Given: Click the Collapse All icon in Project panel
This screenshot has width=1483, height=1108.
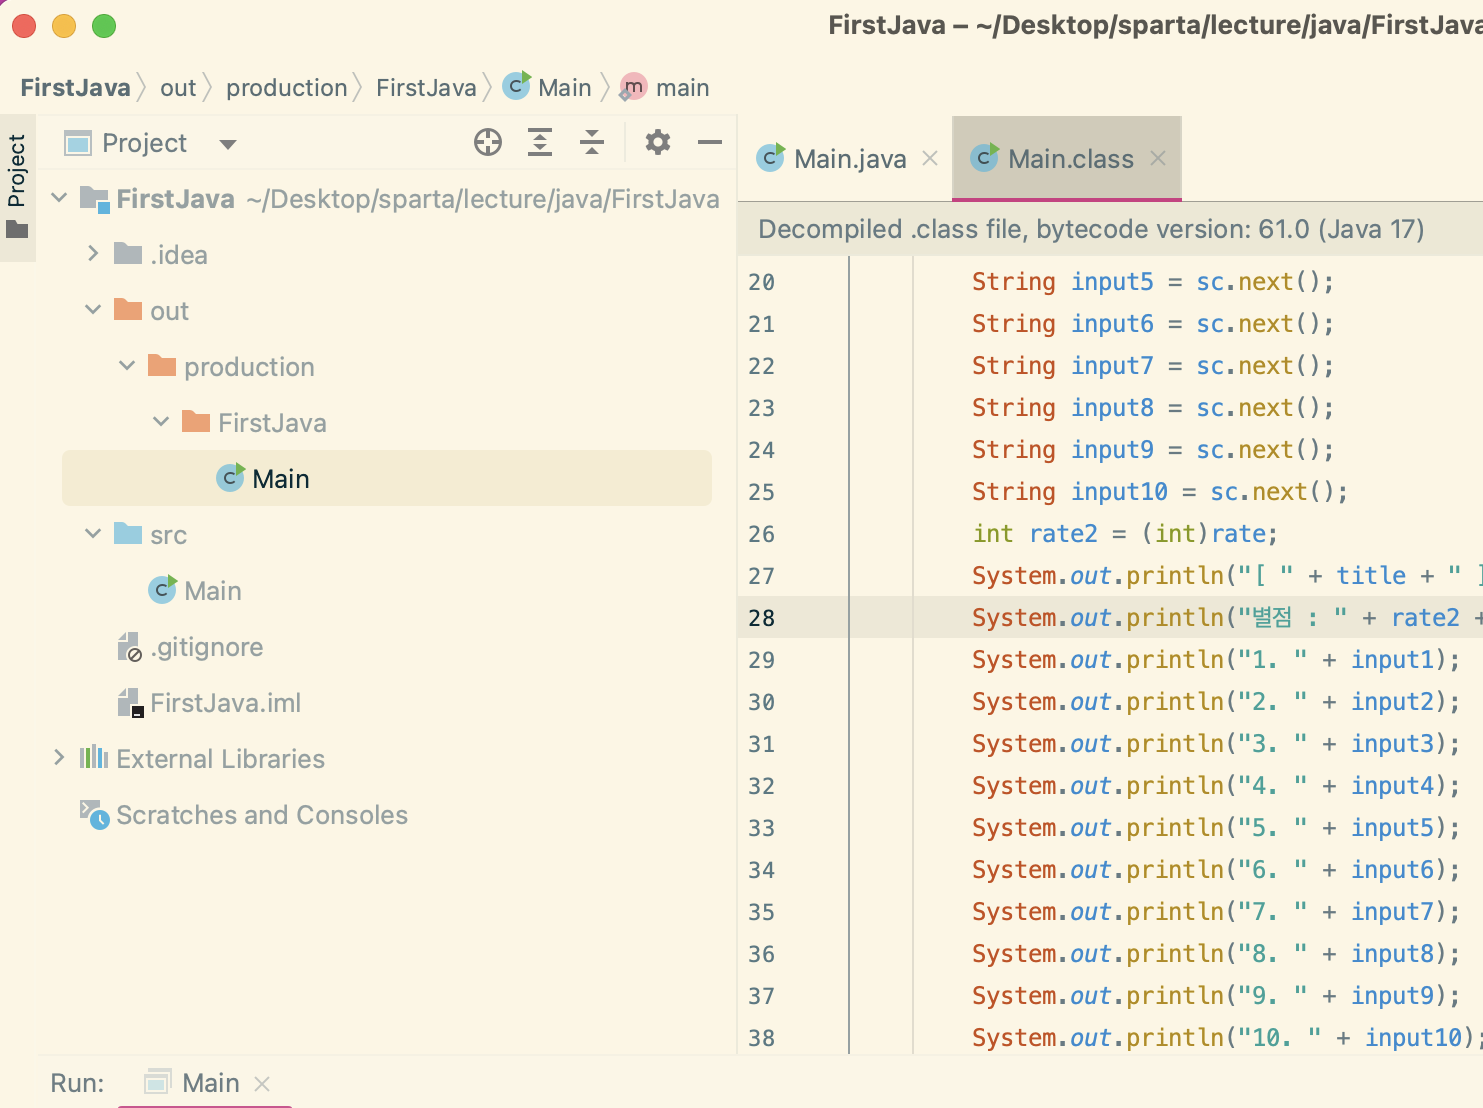Looking at the screenshot, I should coord(592,143).
